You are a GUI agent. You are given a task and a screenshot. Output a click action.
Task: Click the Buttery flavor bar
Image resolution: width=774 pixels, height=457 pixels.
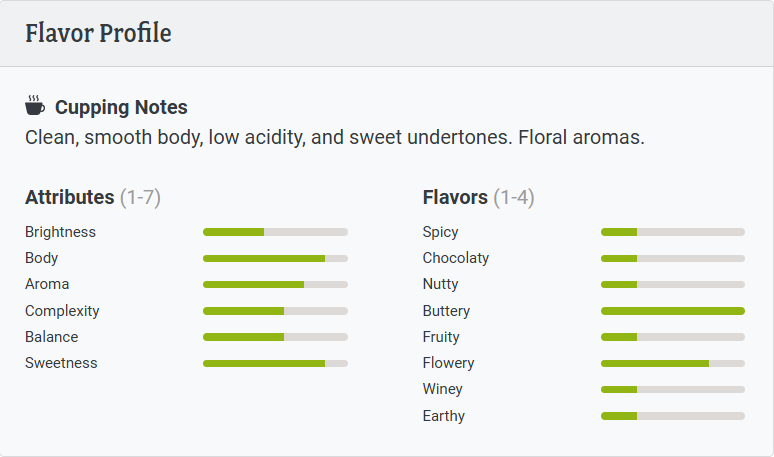tap(672, 311)
